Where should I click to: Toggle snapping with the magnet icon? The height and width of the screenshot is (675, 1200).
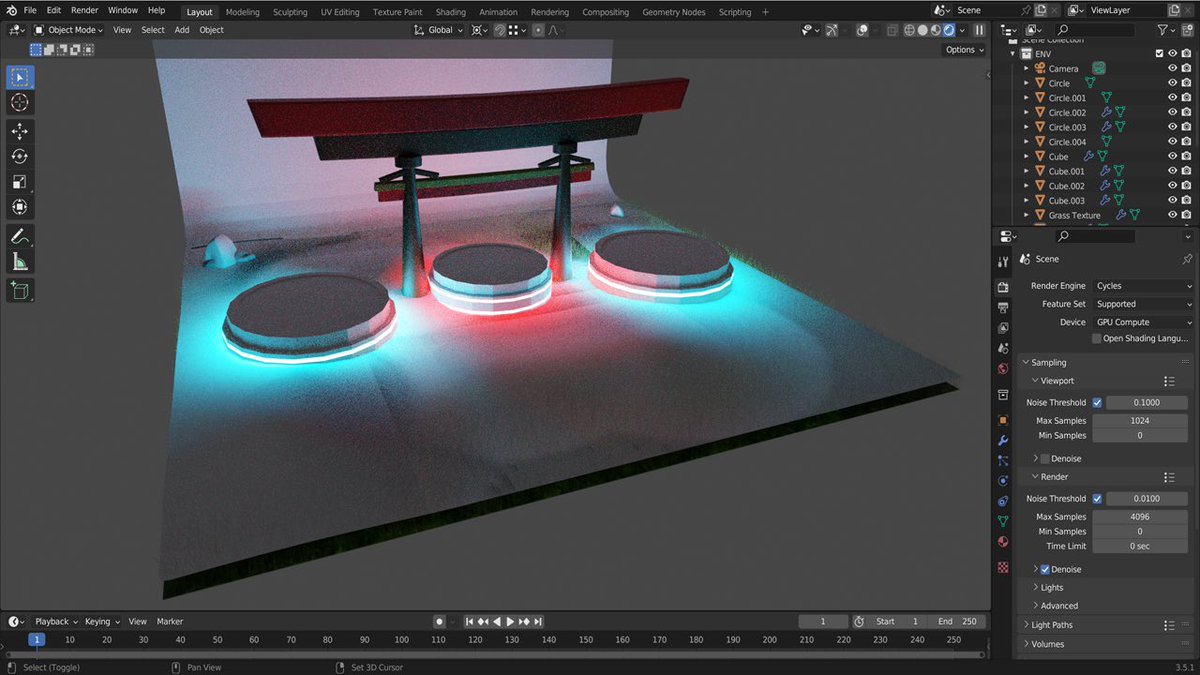point(499,29)
